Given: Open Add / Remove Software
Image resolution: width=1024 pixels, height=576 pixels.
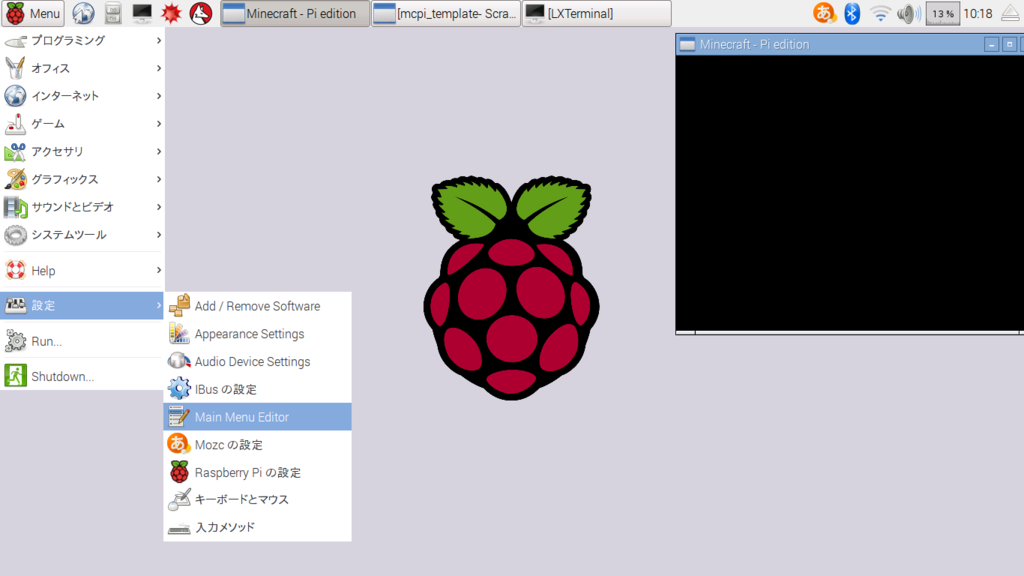Looking at the screenshot, I should [257, 306].
